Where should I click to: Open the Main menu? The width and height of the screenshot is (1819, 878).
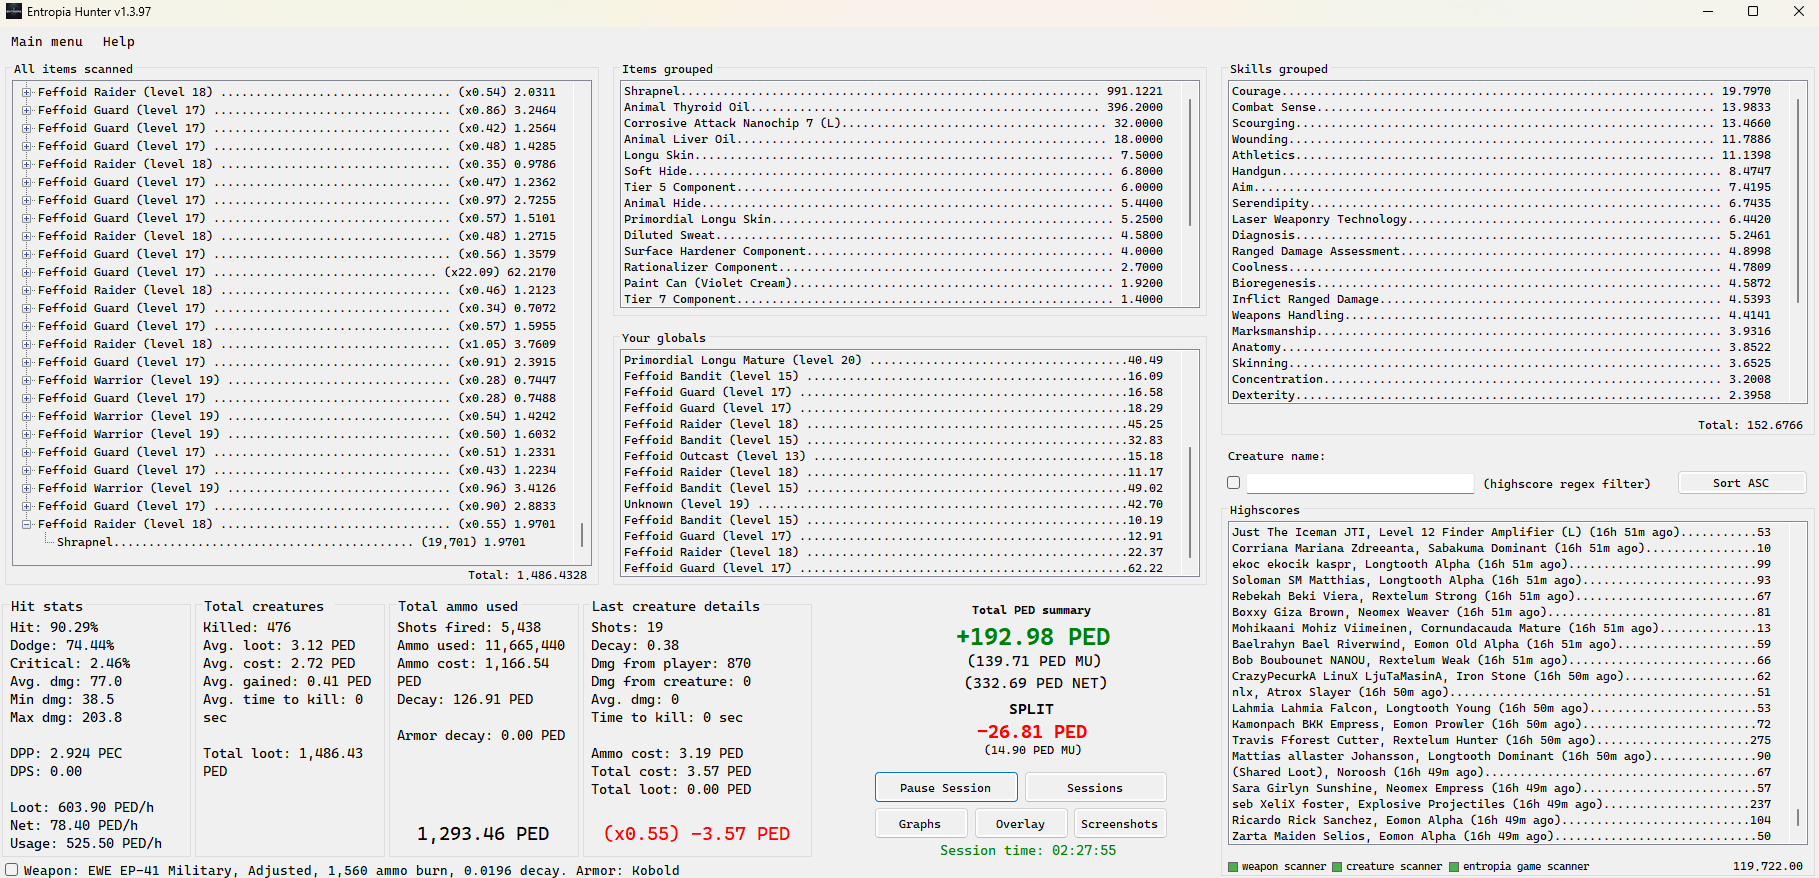point(47,42)
